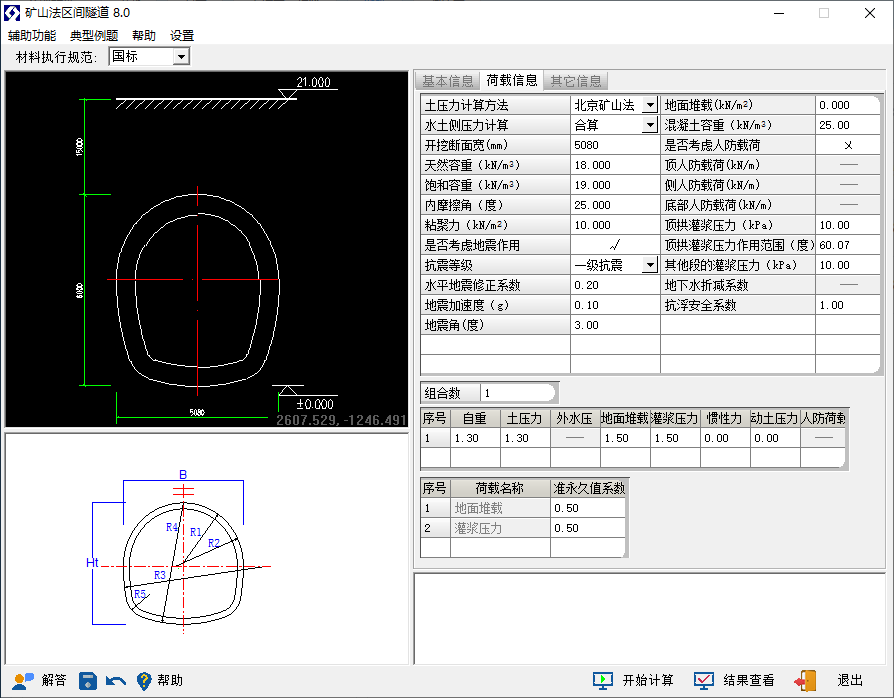Edit the 顶拱灌浆压力作用范围 value 60.07
The width and height of the screenshot is (894, 698).
point(848,245)
